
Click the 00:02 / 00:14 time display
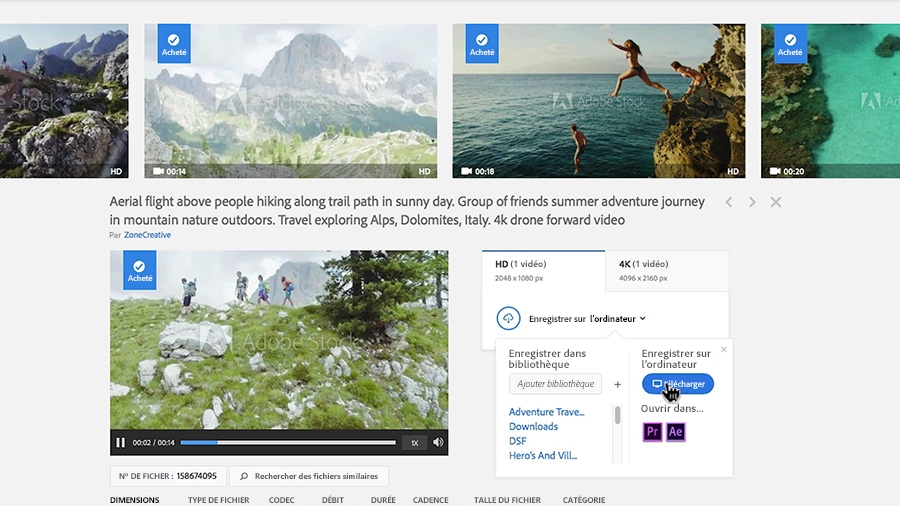point(153,442)
